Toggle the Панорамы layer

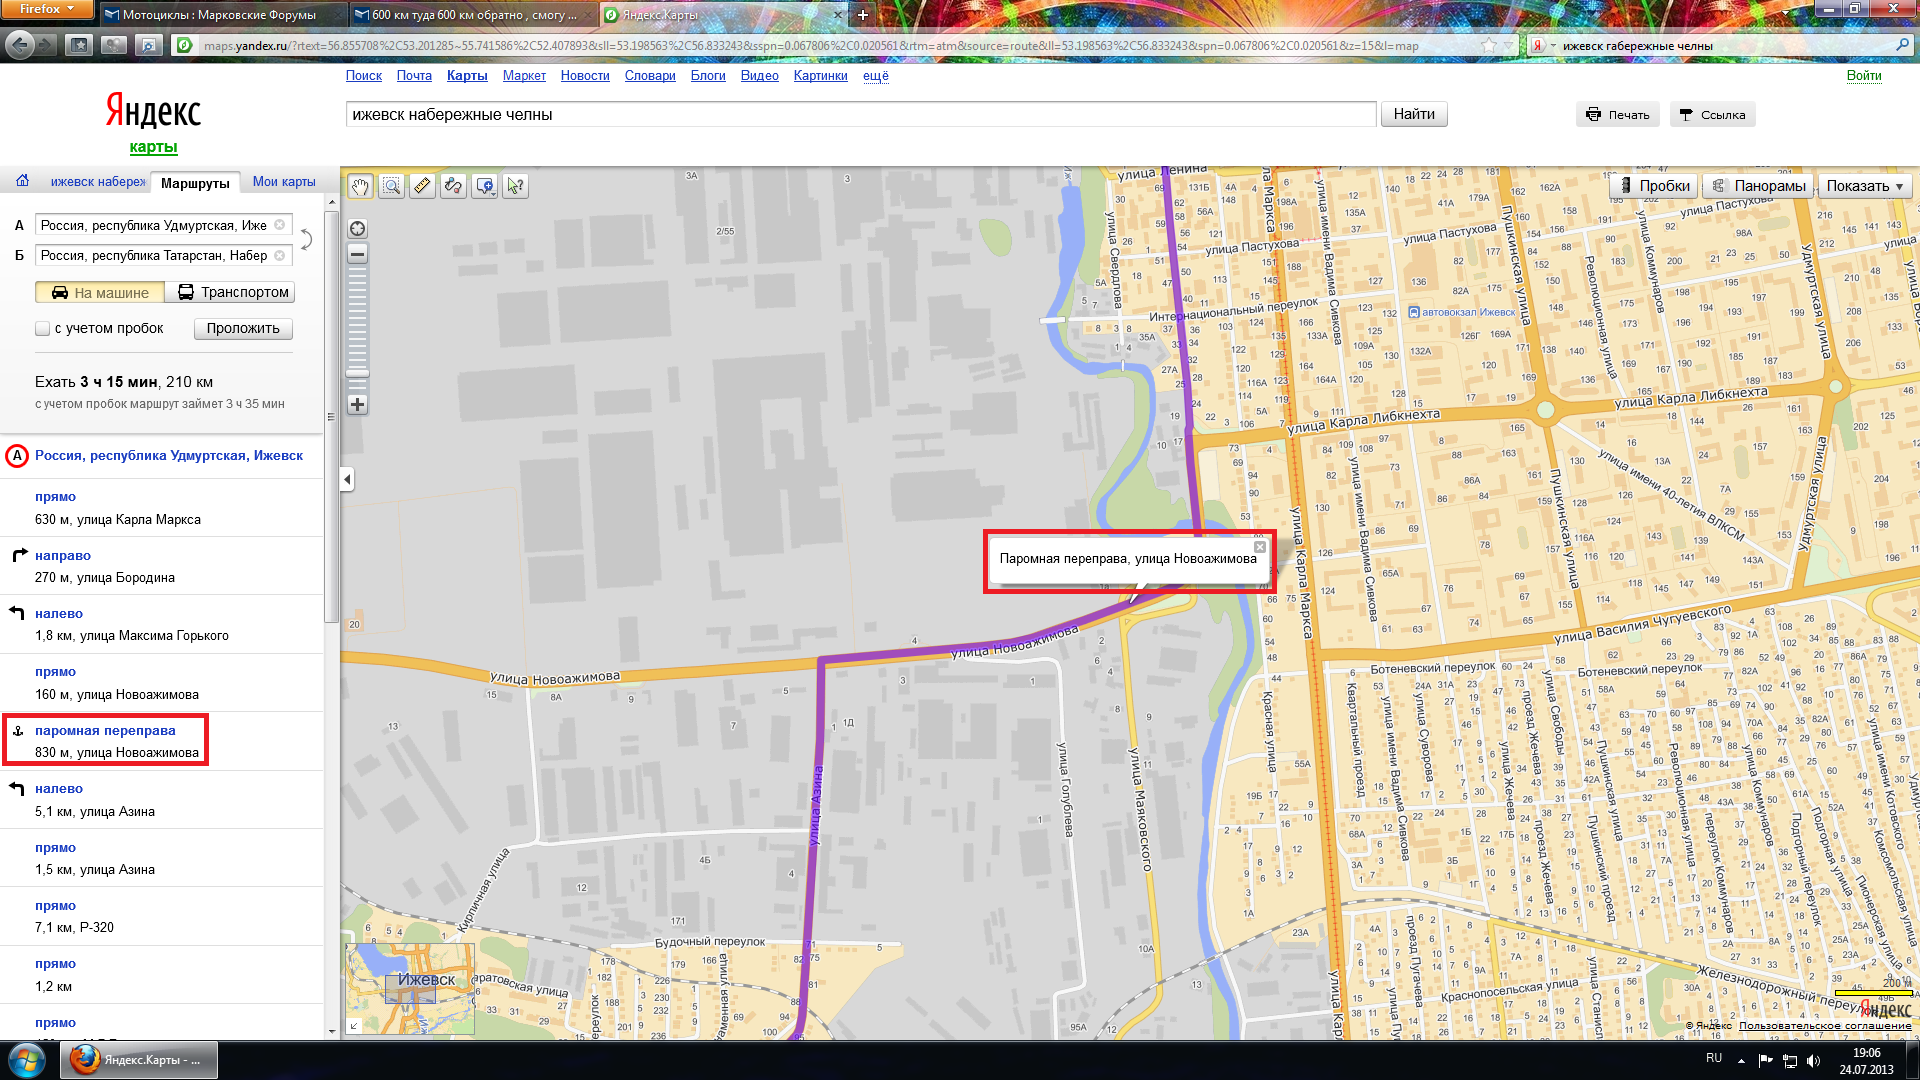coord(1758,186)
